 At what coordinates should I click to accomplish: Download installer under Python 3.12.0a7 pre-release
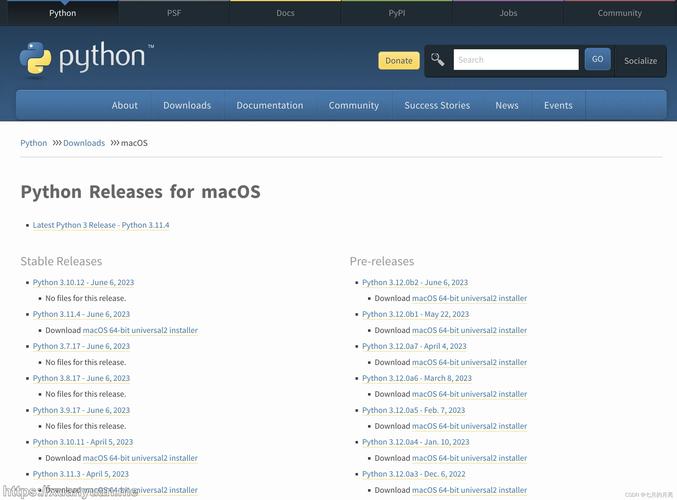click(469, 362)
